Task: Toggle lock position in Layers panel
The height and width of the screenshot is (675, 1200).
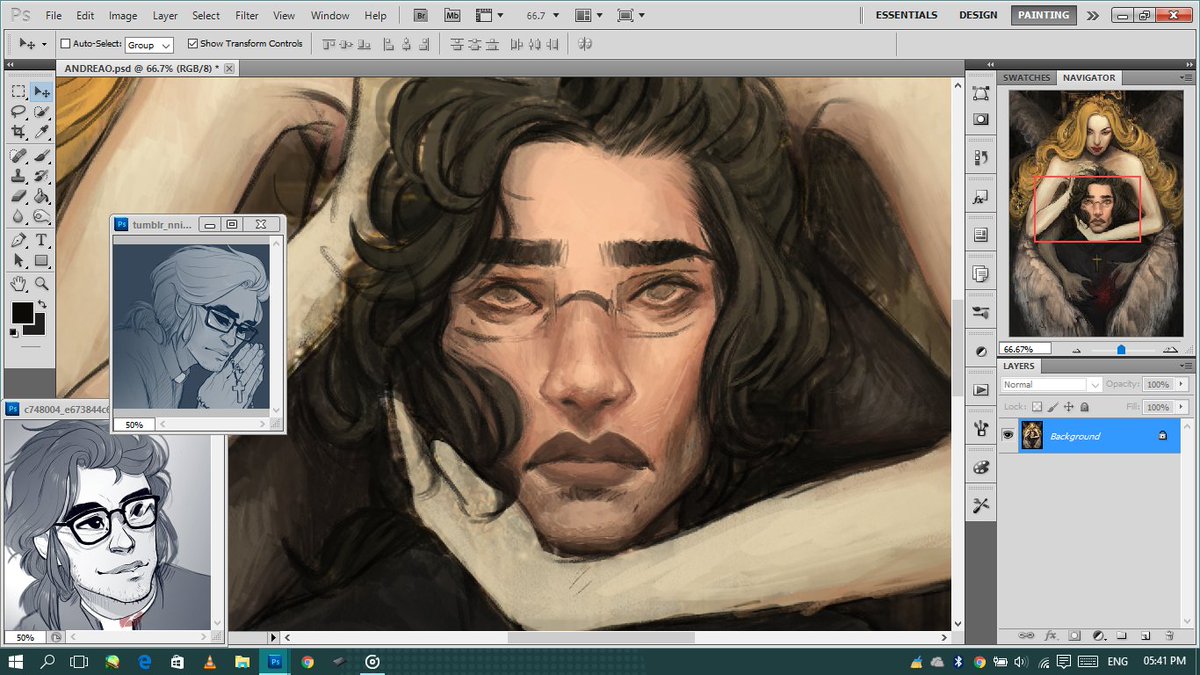Action: (1069, 407)
